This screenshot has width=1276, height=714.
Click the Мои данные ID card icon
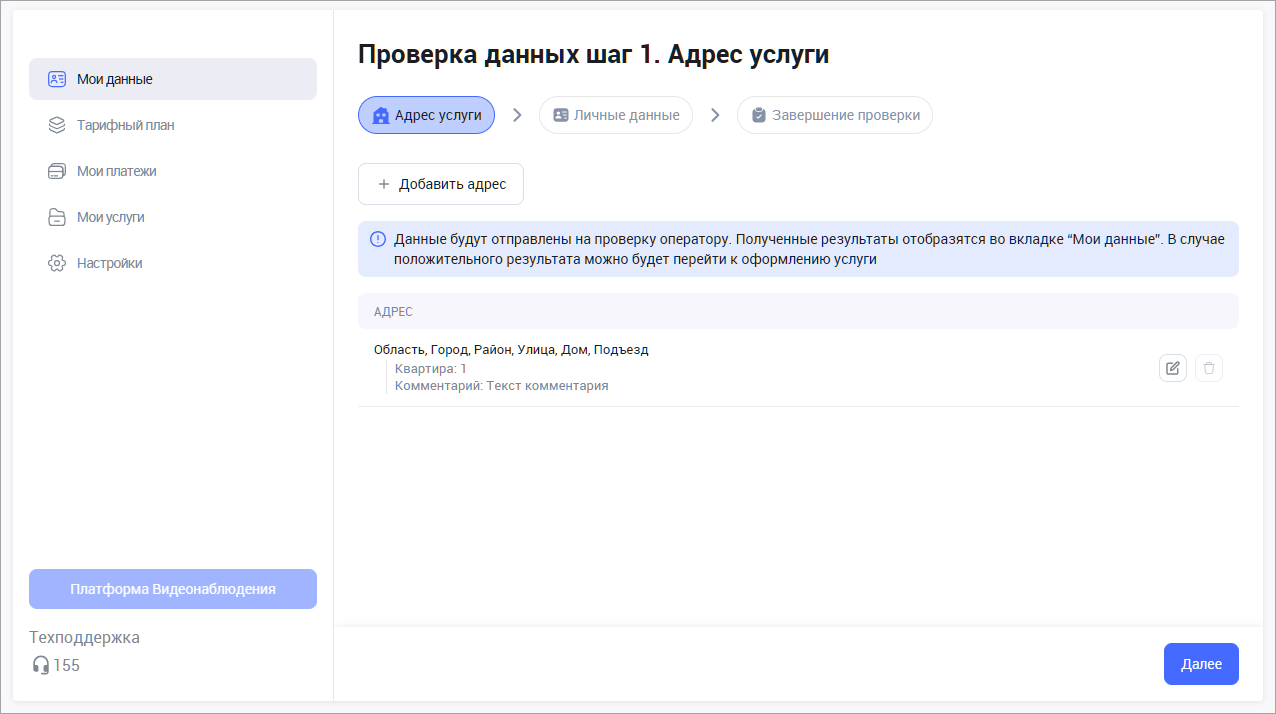click(x=57, y=79)
